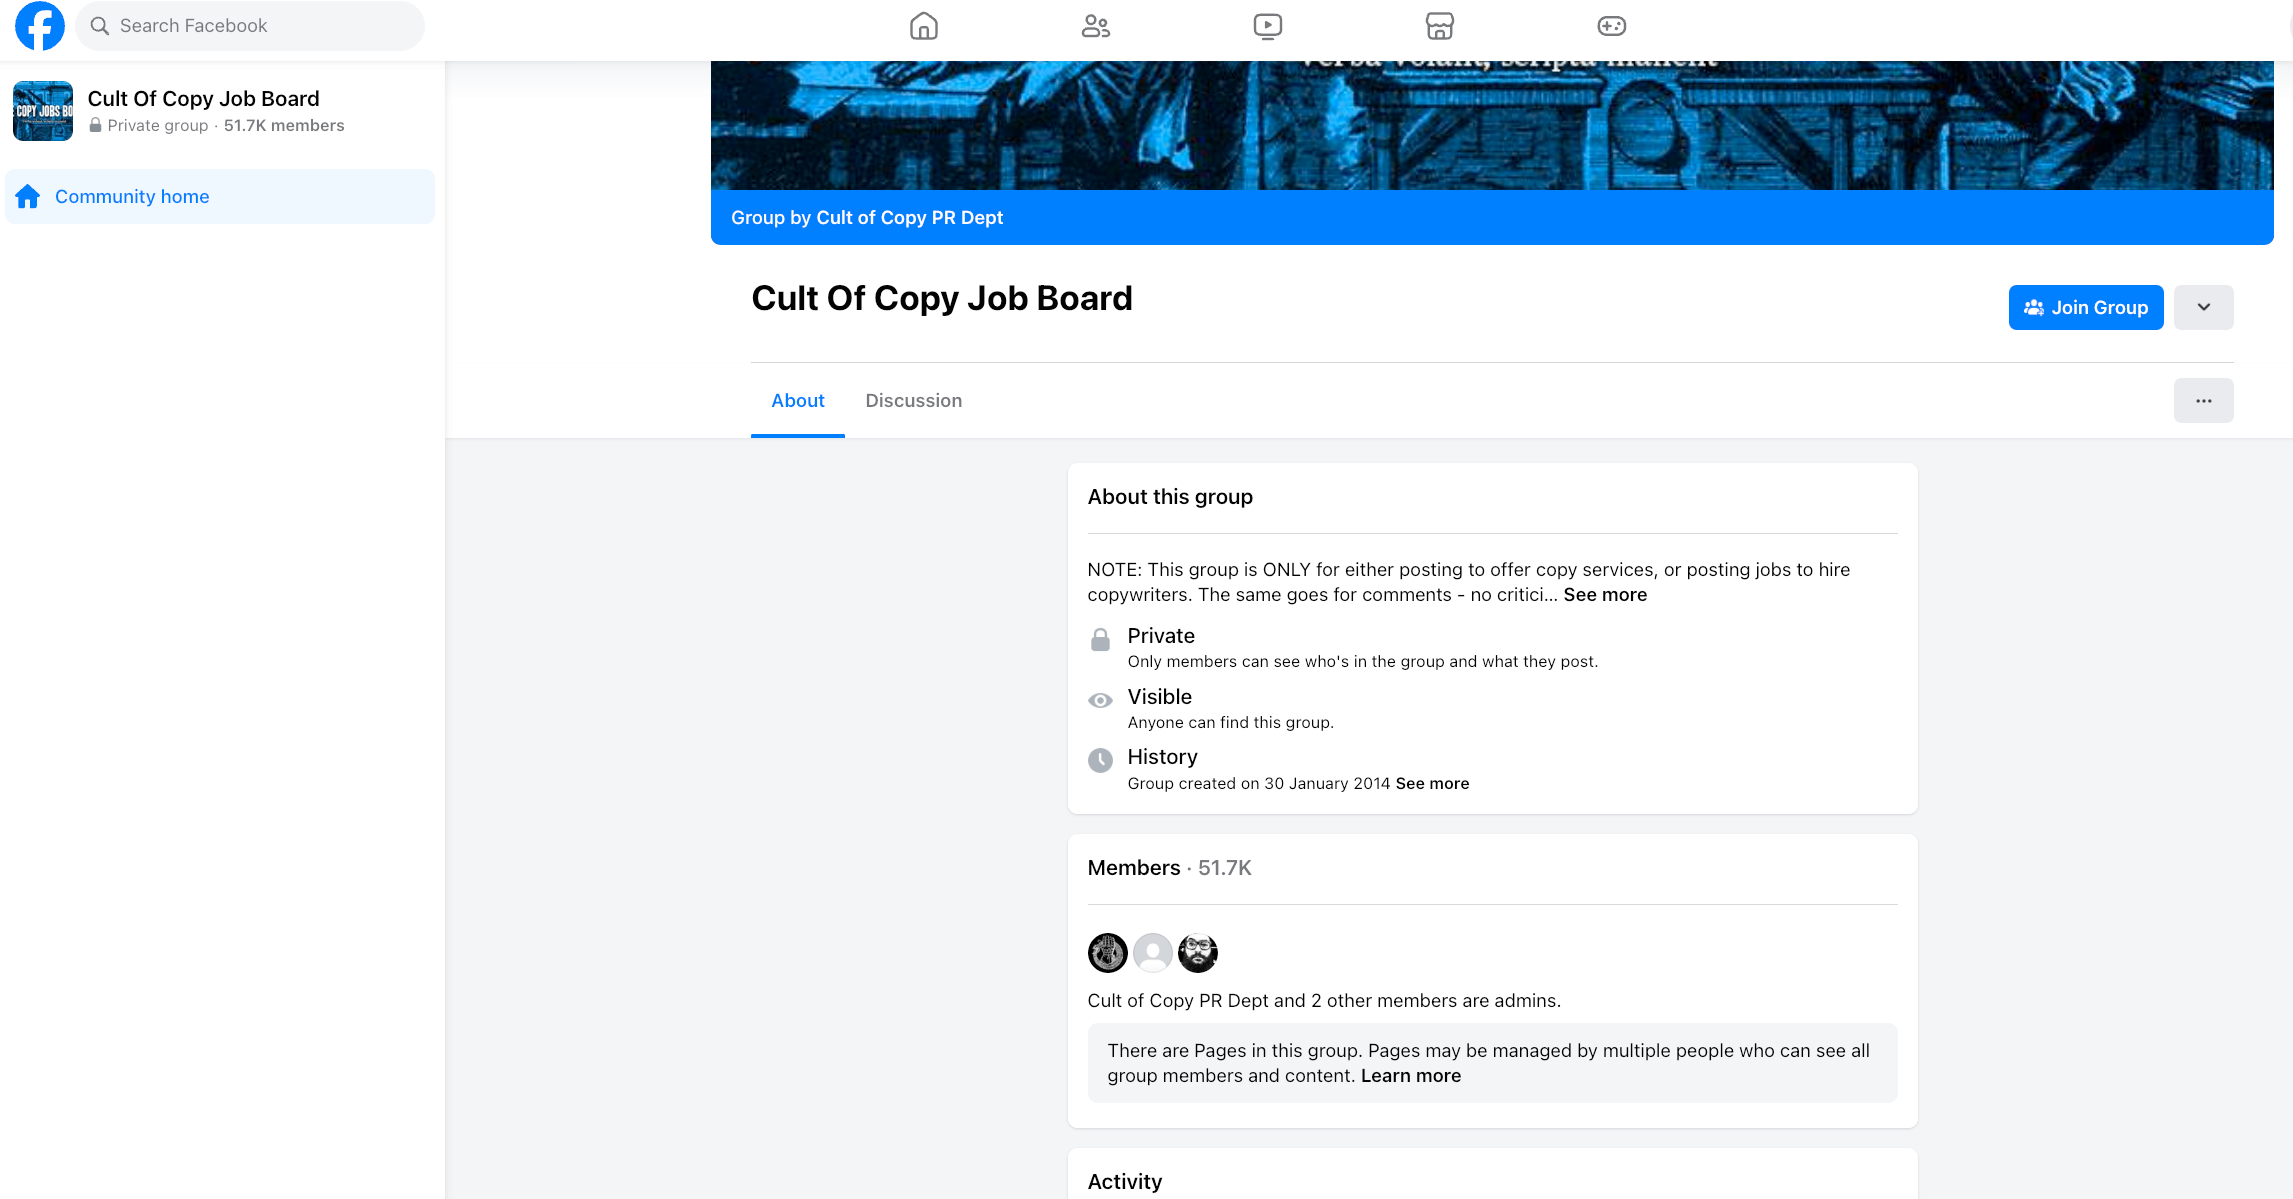Open the three-dot more options menu

(2203, 401)
